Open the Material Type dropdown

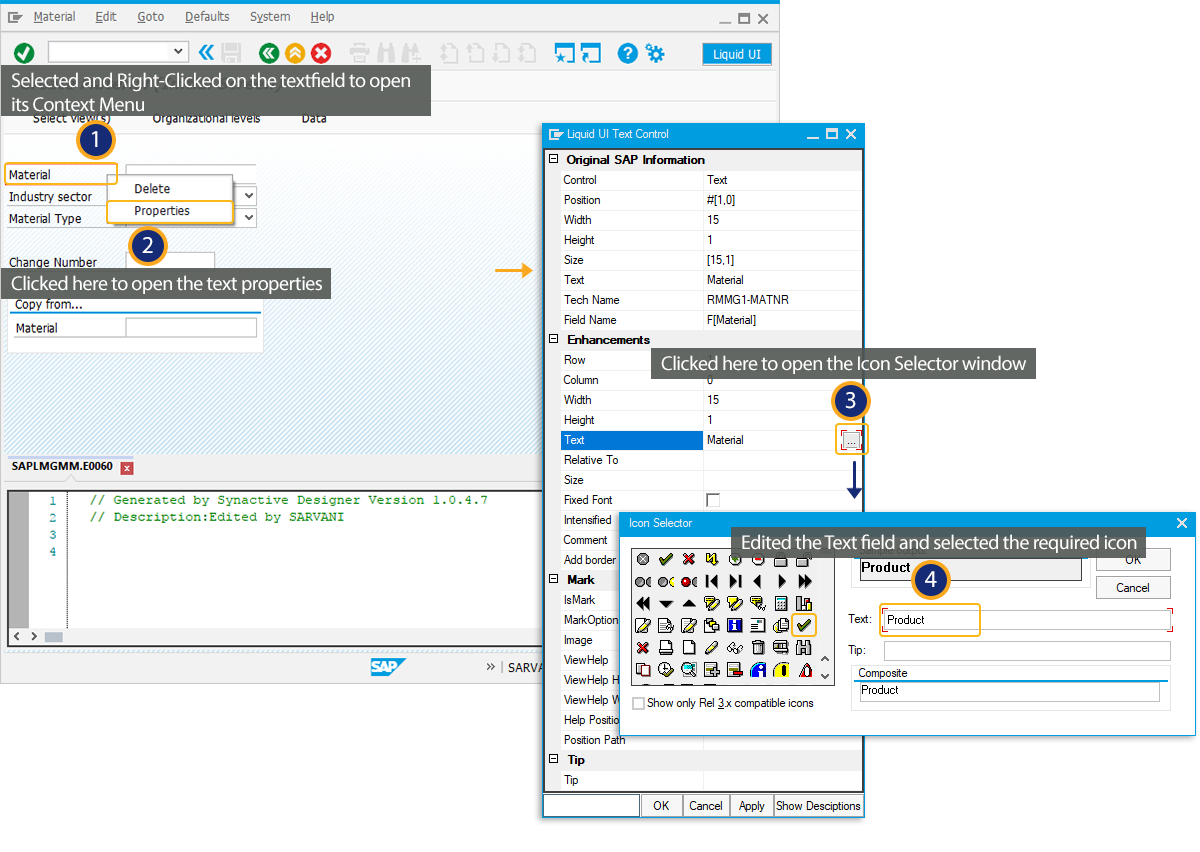click(x=249, y=217)
